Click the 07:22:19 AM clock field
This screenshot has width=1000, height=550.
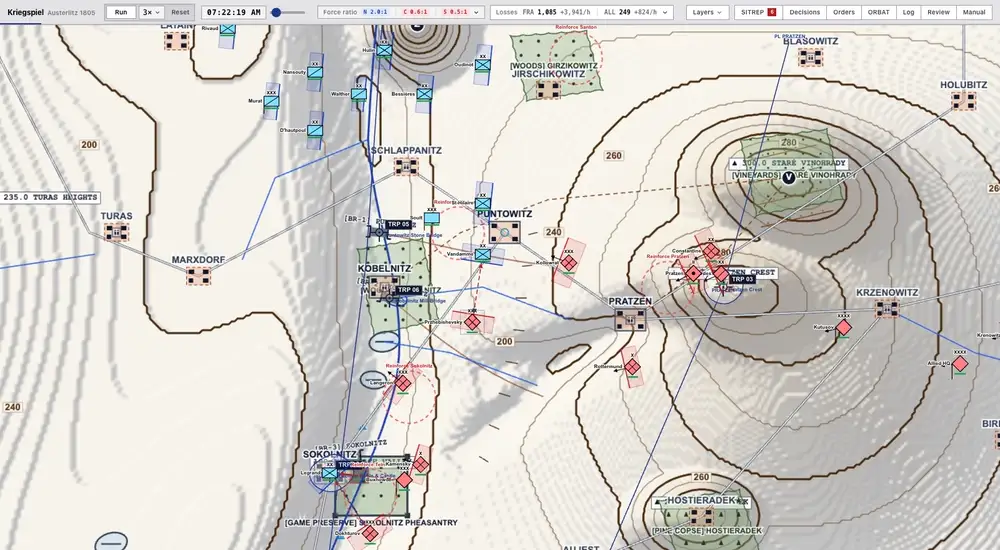233,12
